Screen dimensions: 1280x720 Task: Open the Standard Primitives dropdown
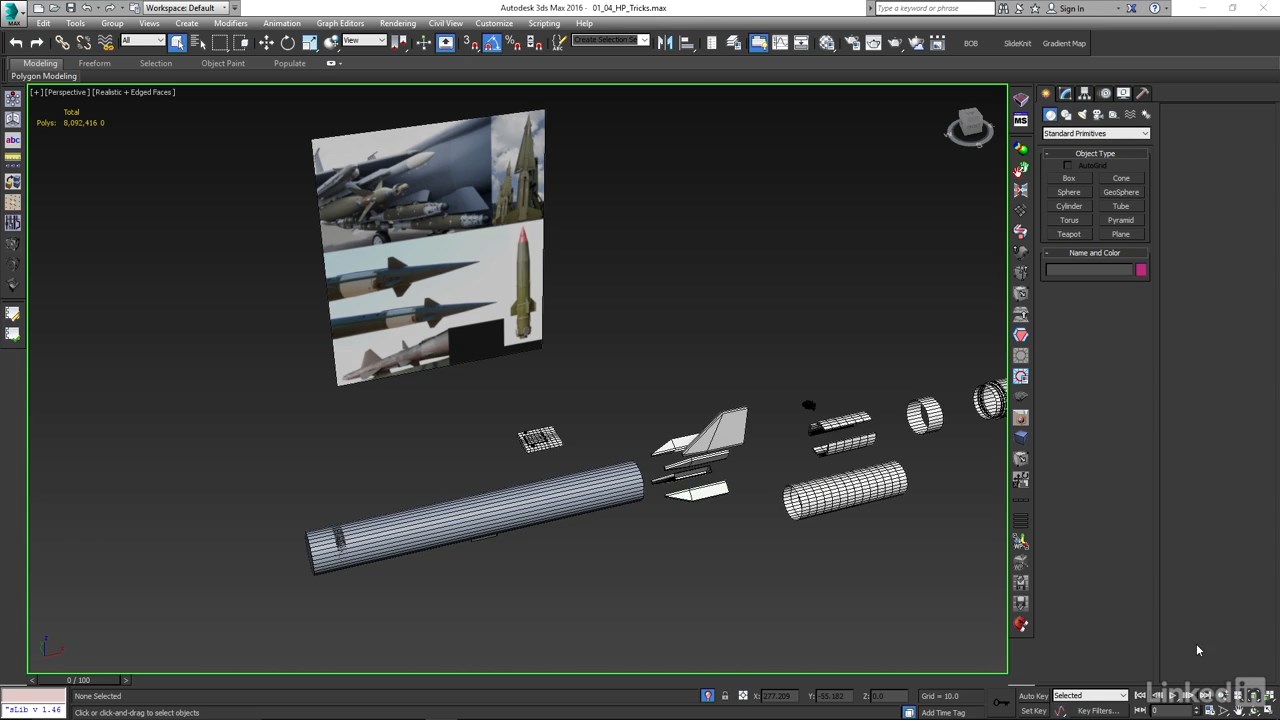pyautogui.click(x=1096, y=134)
